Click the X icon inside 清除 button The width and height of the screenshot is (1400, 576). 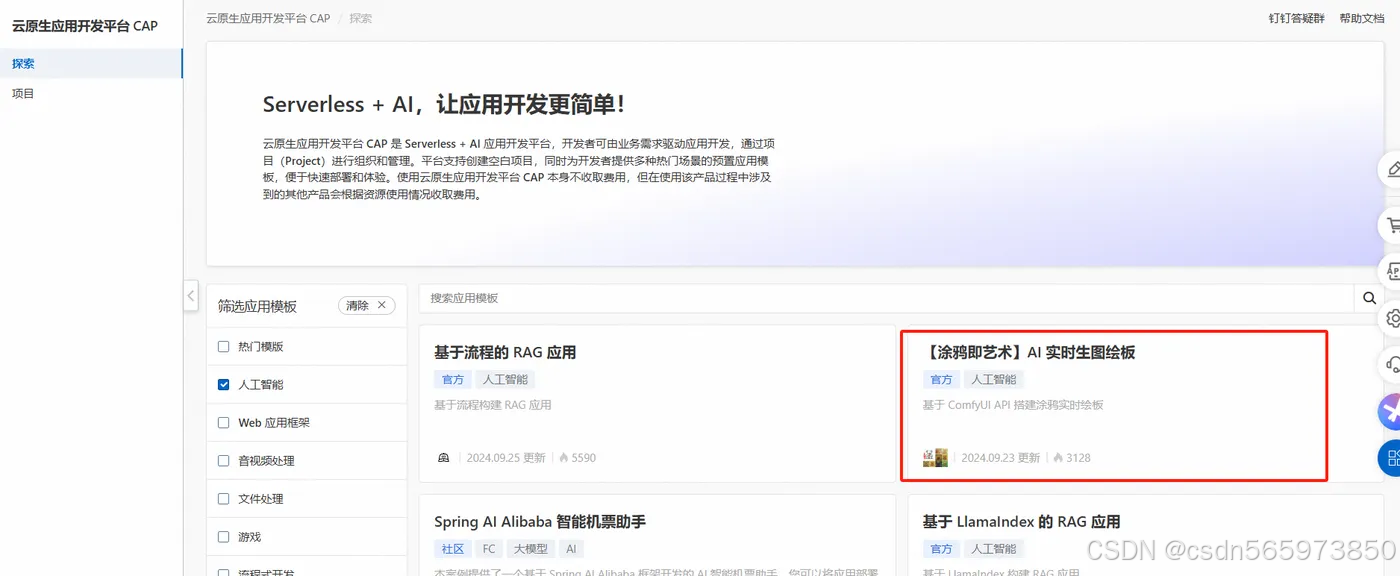click(x=381, y=305)
